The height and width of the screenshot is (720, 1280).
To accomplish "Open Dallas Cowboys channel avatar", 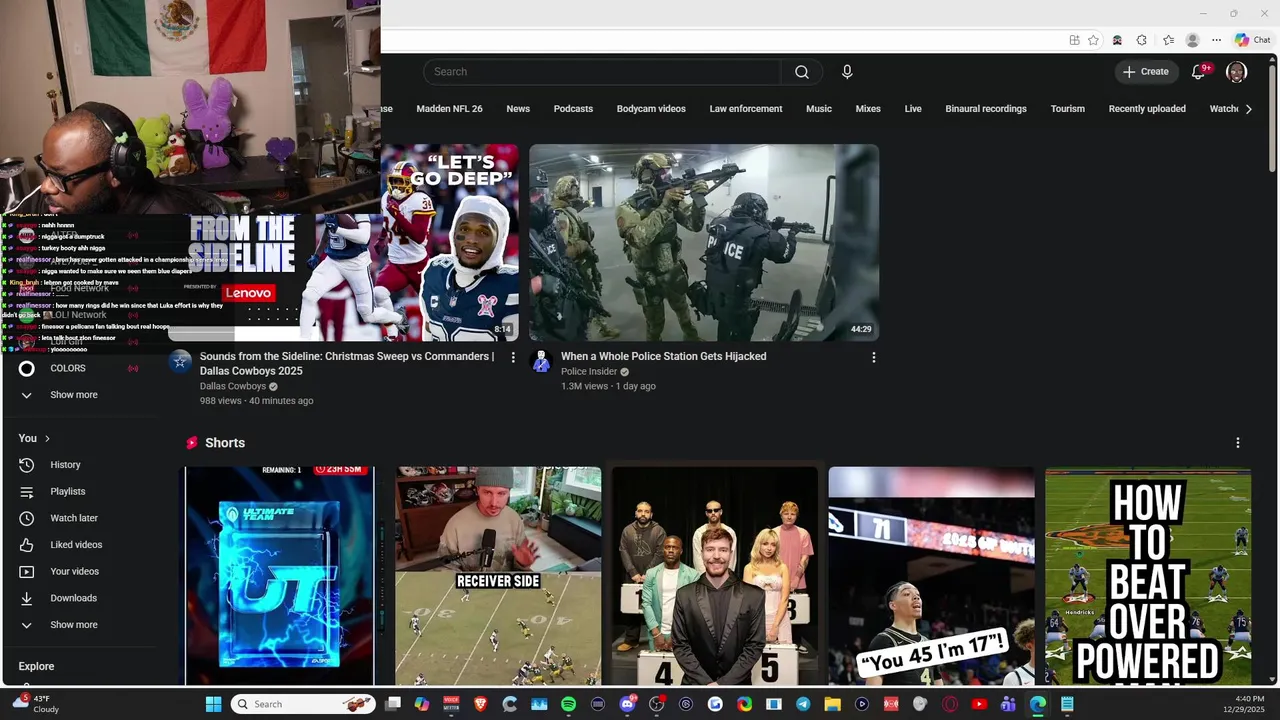I will click(180, 361).
